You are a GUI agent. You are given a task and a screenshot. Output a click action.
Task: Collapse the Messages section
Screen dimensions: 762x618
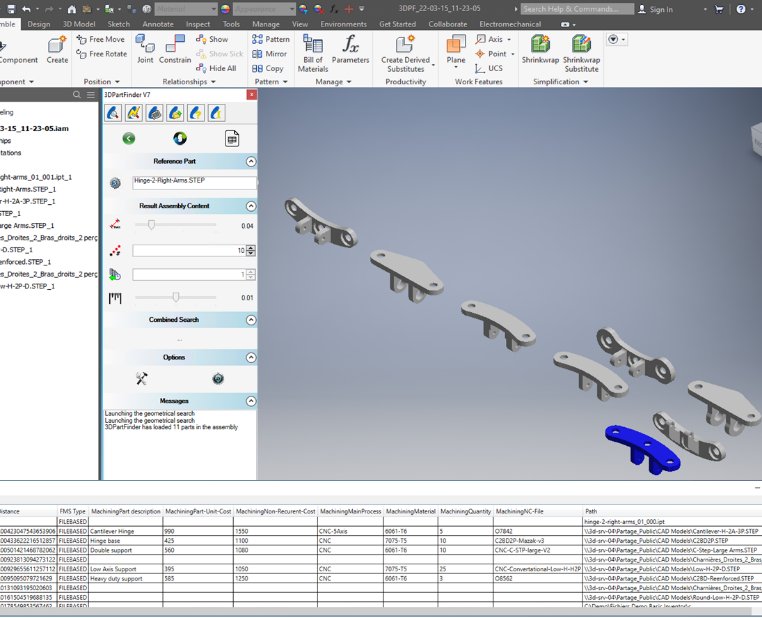coord(251,401)
